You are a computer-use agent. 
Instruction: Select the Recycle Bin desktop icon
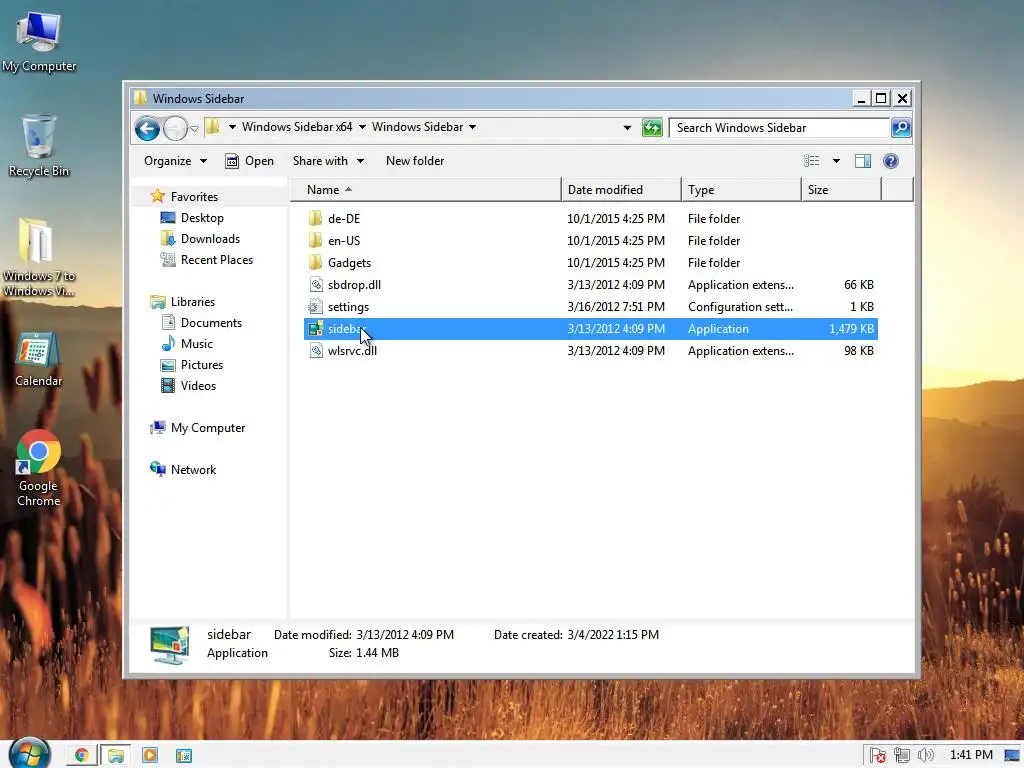pos(39,145)
